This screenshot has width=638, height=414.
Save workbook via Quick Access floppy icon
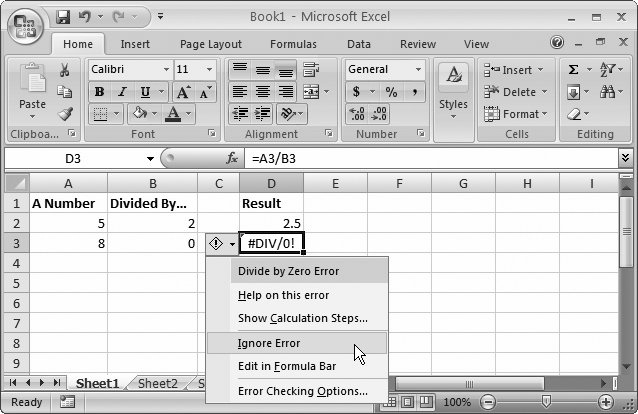click(x=63, y=17)
